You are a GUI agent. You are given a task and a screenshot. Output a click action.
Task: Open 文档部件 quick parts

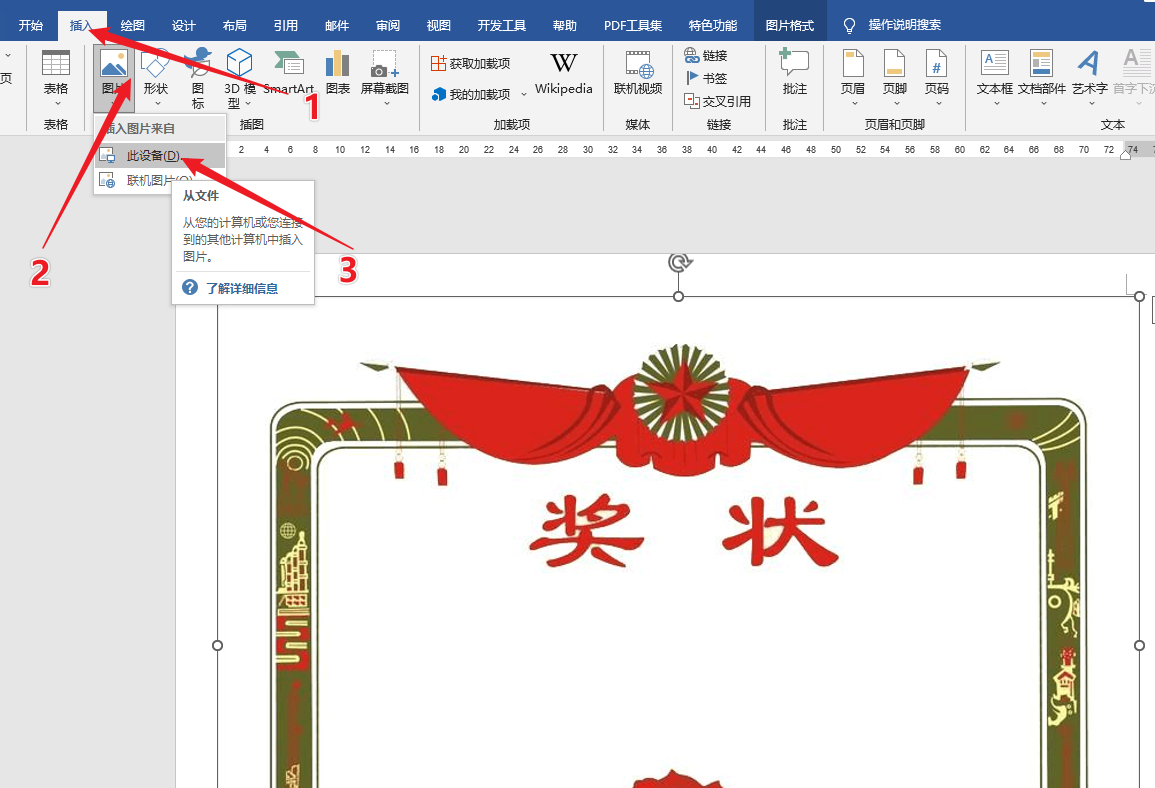(1042, 77)
